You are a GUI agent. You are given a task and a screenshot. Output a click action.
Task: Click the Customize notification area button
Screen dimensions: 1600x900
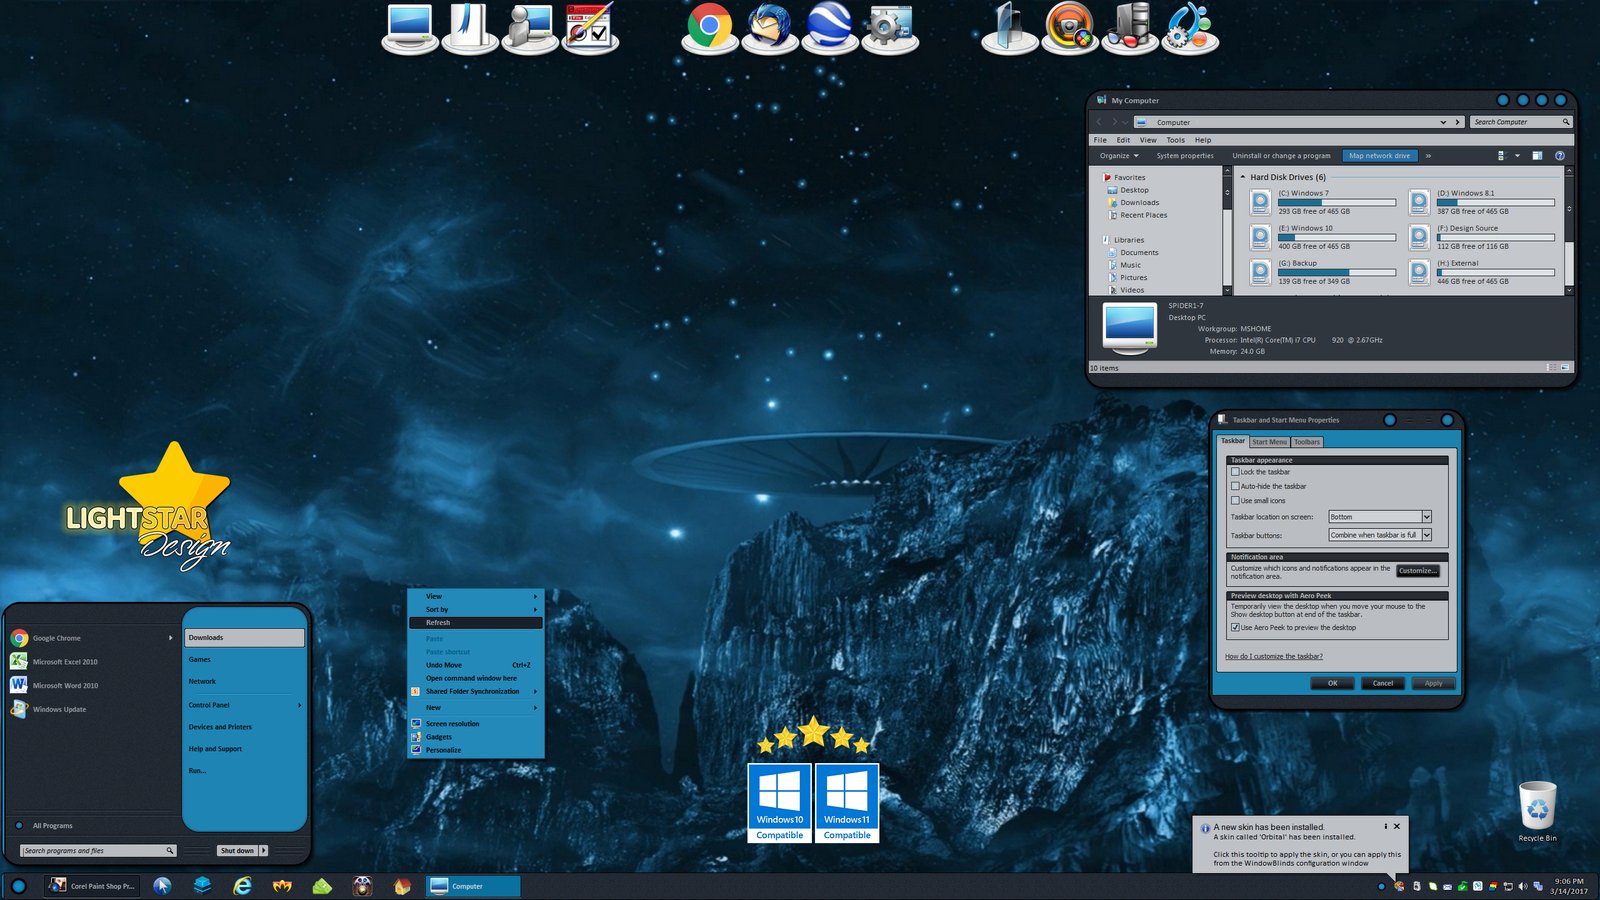(1418, 571)
